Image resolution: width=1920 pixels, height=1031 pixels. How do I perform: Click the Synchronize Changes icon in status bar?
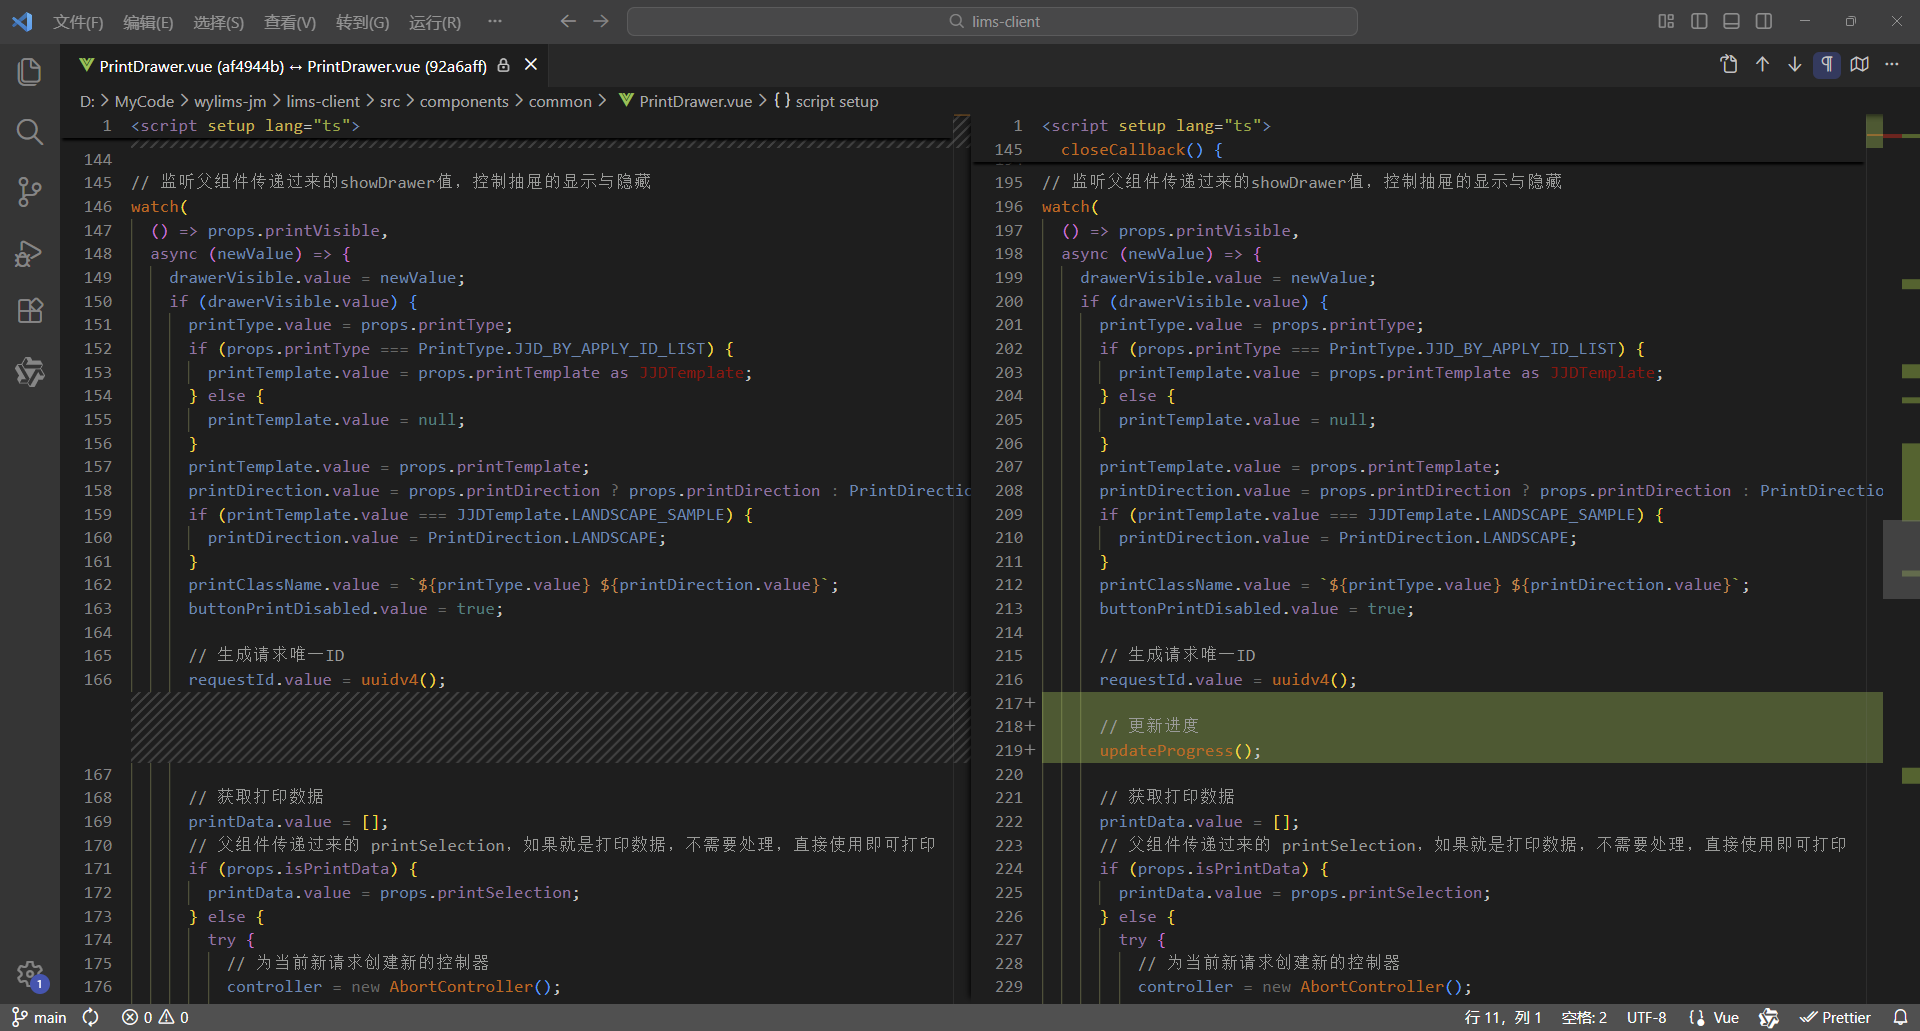pyautogui.click(x=91, y=1017)
